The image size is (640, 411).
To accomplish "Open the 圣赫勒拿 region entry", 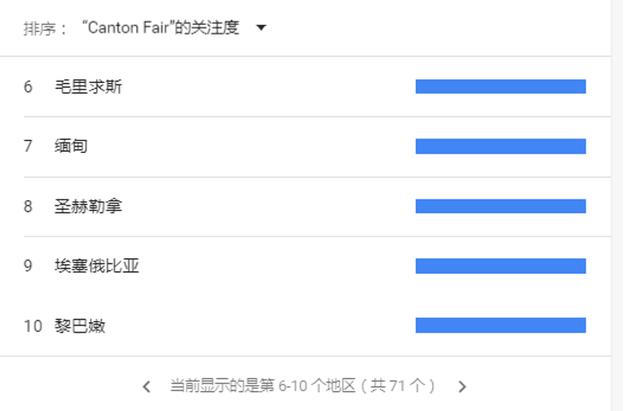I will pos(89,206).
